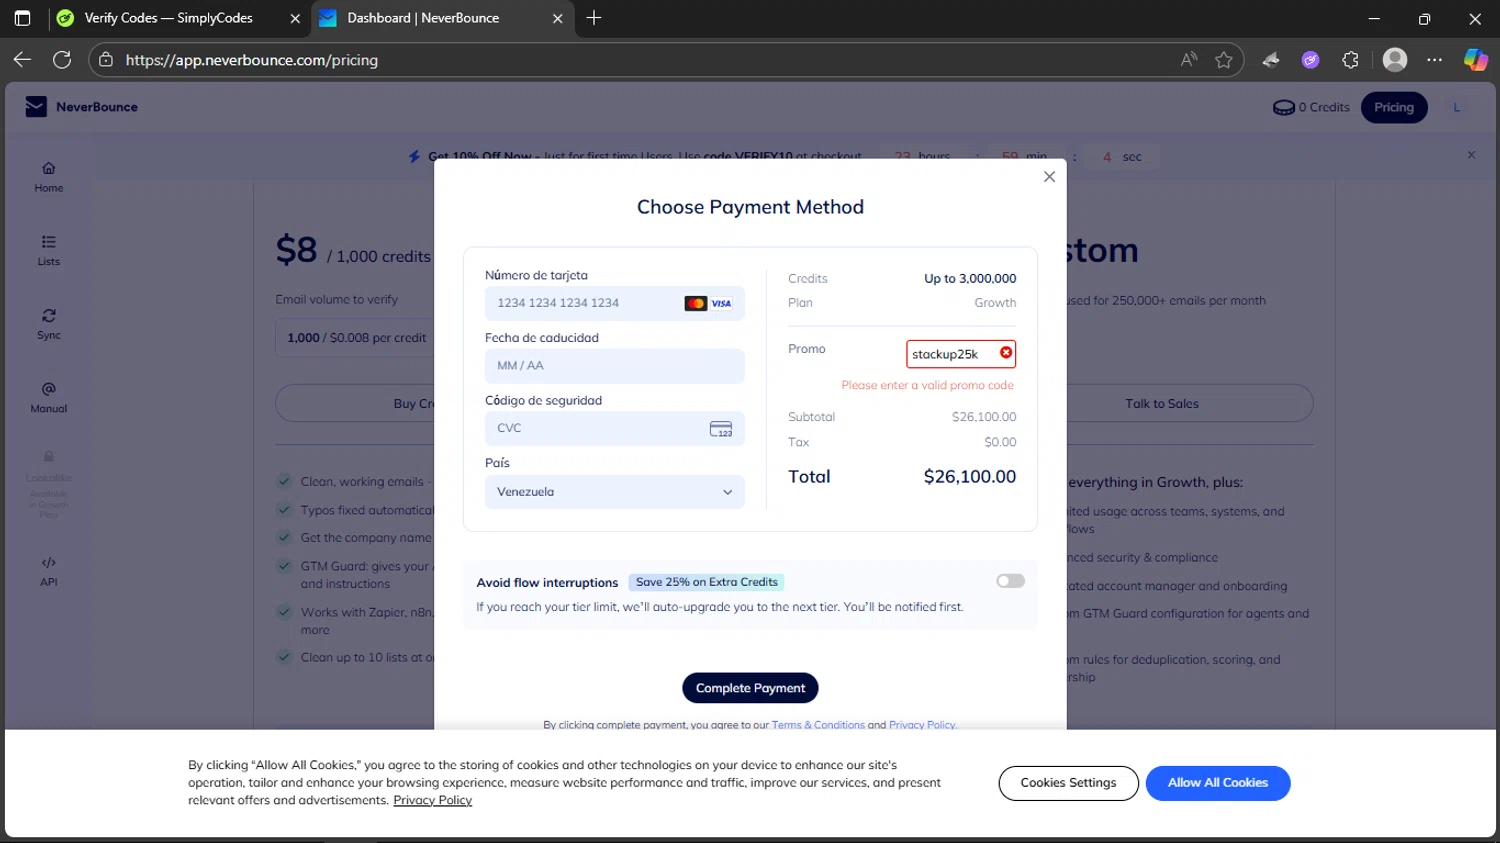Click the Up to 3,000,000 credits value
Image resolution: width=1500 pixels, height=843 pixels.
pyautogui.click(x=970, y=279)
